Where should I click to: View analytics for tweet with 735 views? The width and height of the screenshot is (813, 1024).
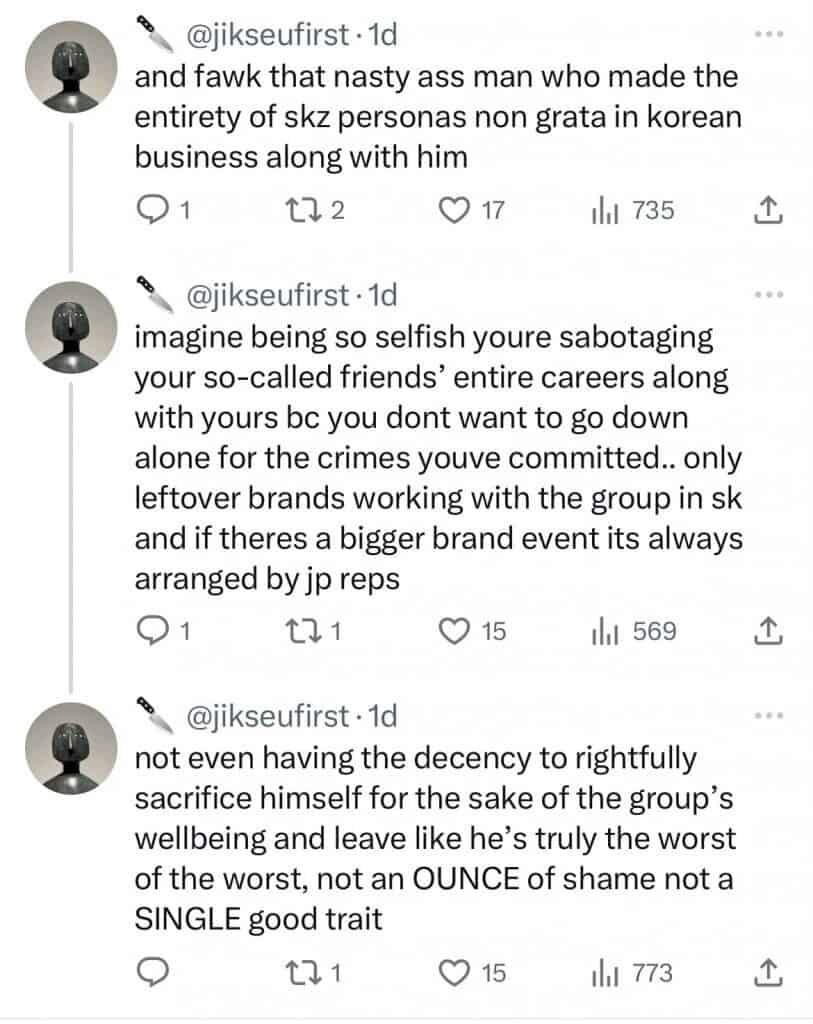pyautogui.click(x=604, y=211)
